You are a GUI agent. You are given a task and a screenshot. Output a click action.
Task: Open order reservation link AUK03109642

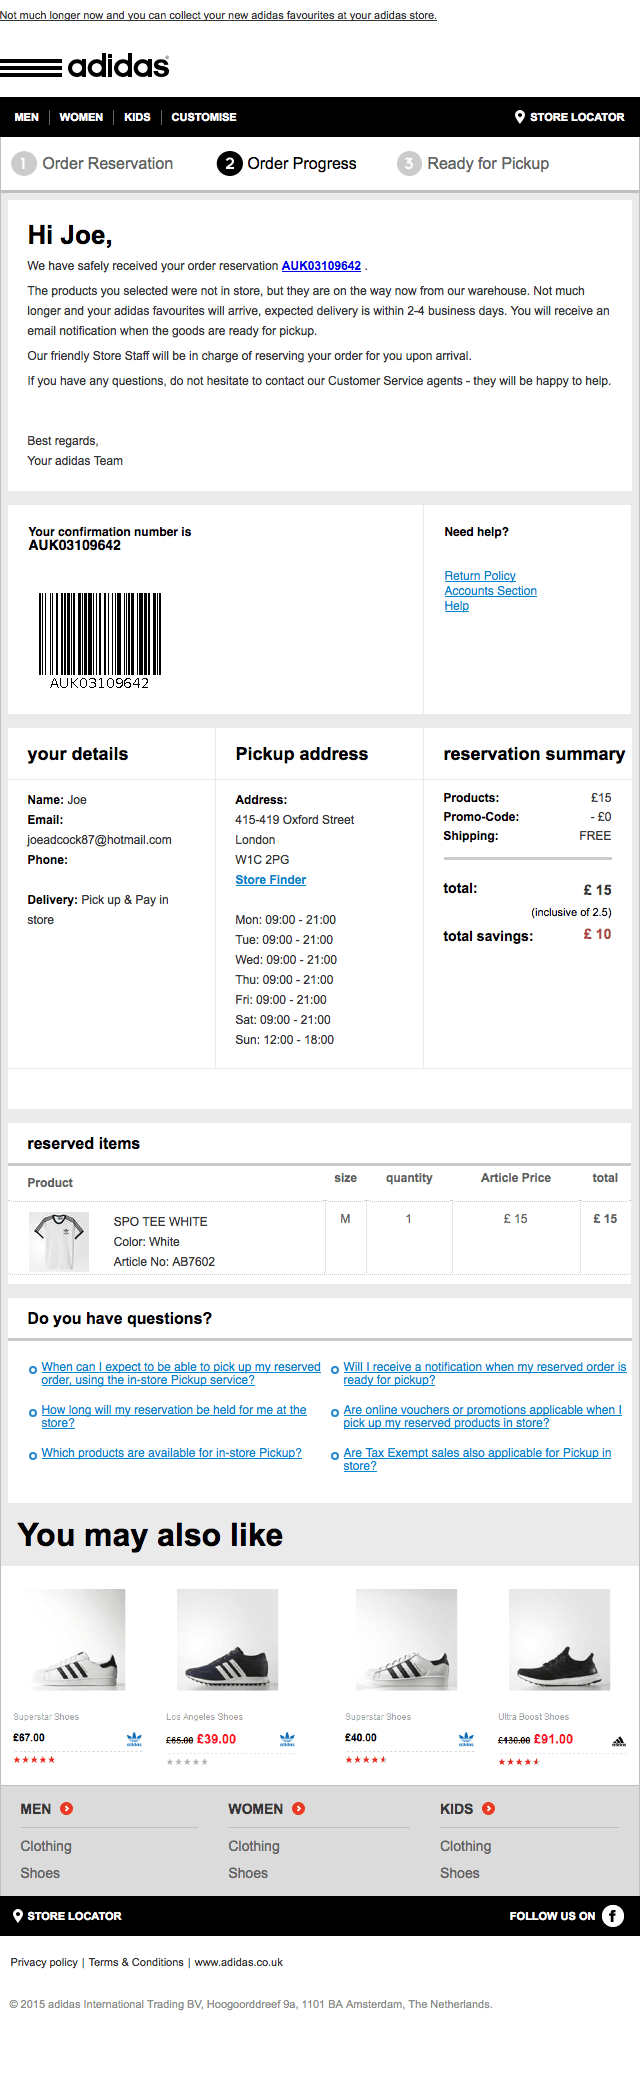click(320, 265)
